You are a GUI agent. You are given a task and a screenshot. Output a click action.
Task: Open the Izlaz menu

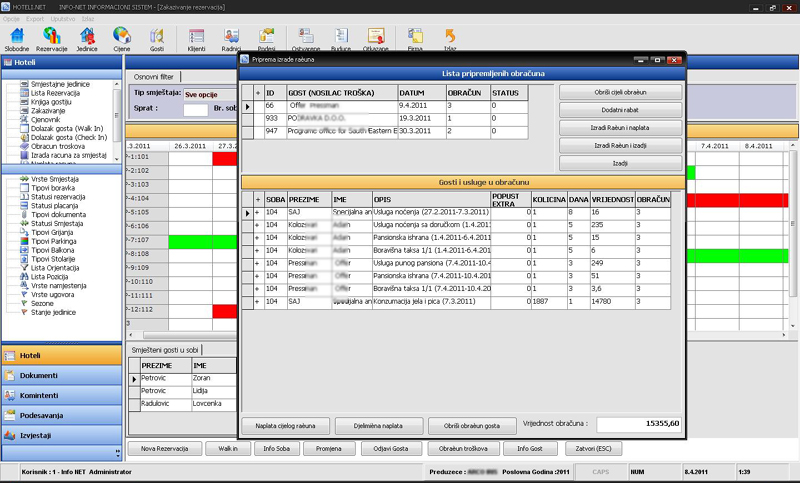[88, 19]
